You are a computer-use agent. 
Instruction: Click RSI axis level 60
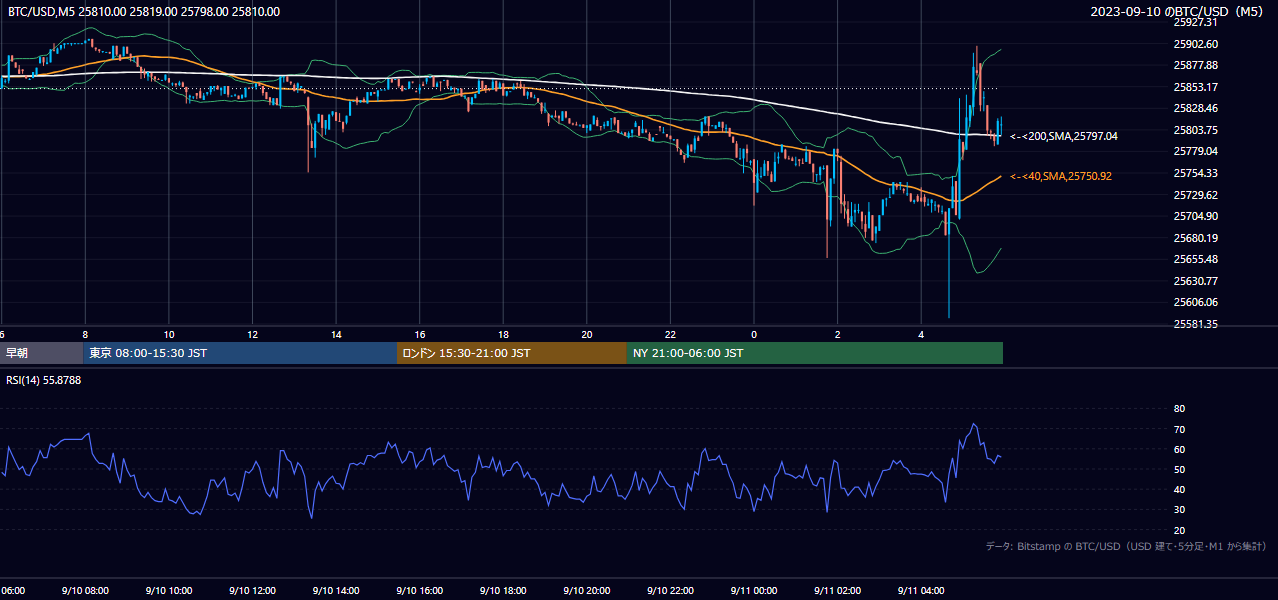(x=1180, y=449)
